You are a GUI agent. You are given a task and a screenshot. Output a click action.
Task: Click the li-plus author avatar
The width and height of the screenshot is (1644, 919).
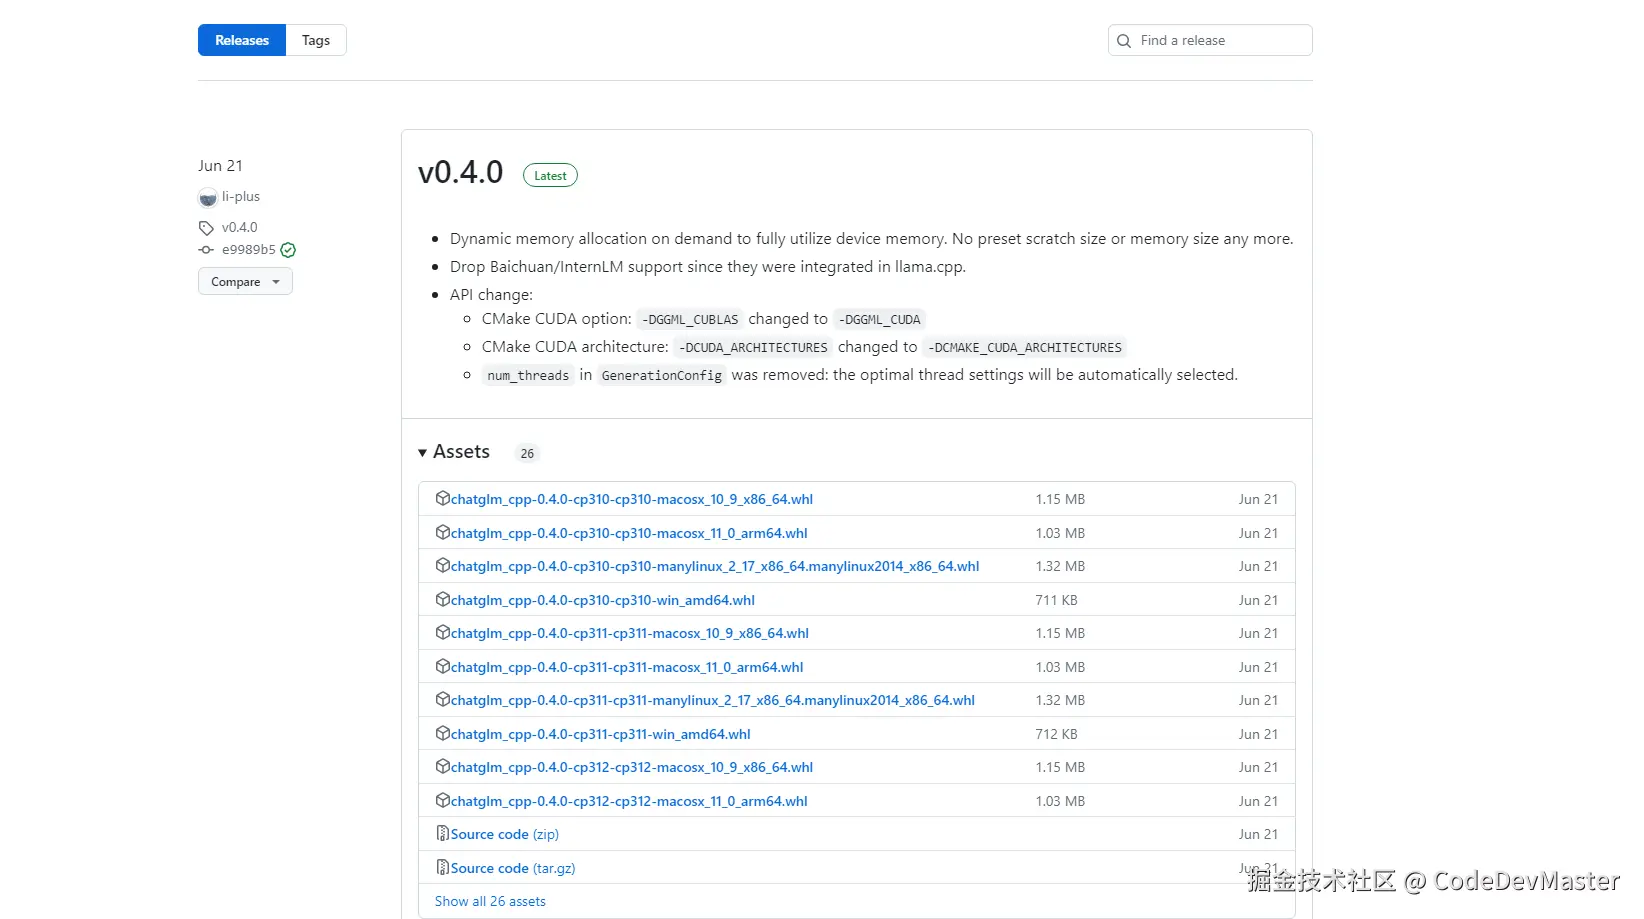[208, 198]
